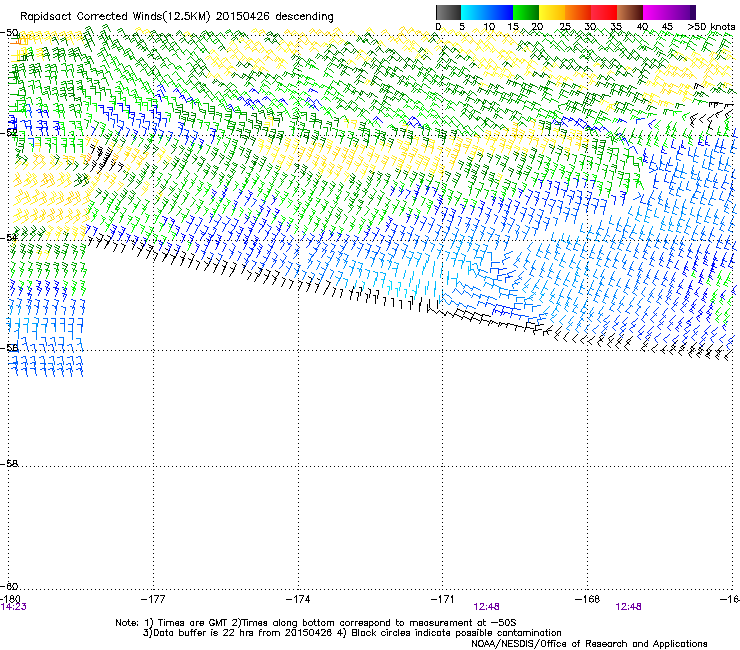The height and width of the screenshot is (650, 740).
Task: Click the yellow 20-25 knots legend swatch
Action: pos(552,12)
